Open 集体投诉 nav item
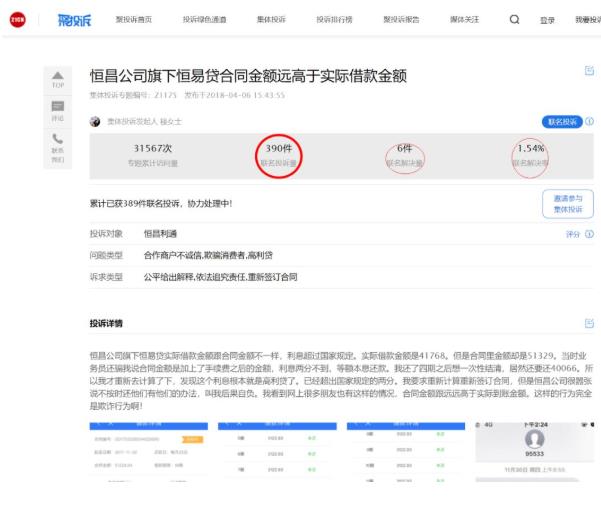The height and width of the screenshot is (511, 601). 271,20
